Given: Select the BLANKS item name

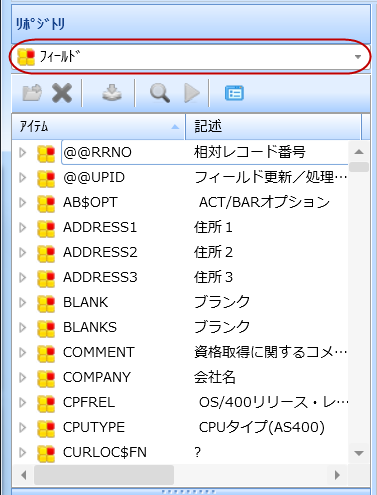Looking at the screenshot, I should pyautogui.click(x=90, y=327).
